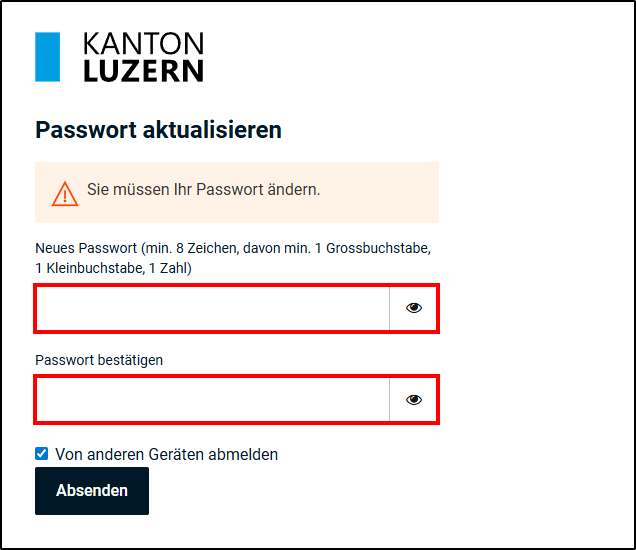Click the 'Sie müssen Ihr Passwort ändern.' message
636x550 pixels.
(x=203, y=190)
